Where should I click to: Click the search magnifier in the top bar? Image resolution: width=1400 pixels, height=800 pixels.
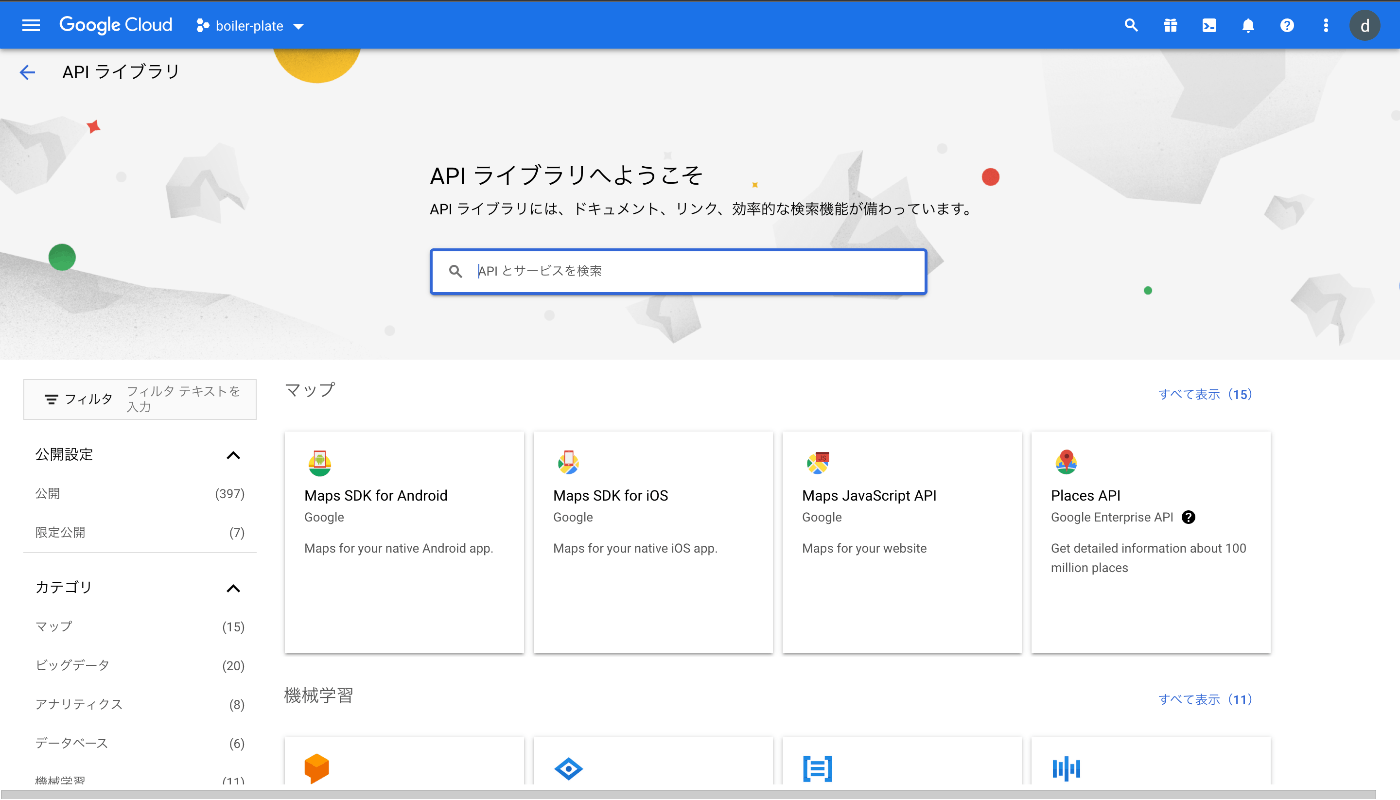pos(1131,25)
